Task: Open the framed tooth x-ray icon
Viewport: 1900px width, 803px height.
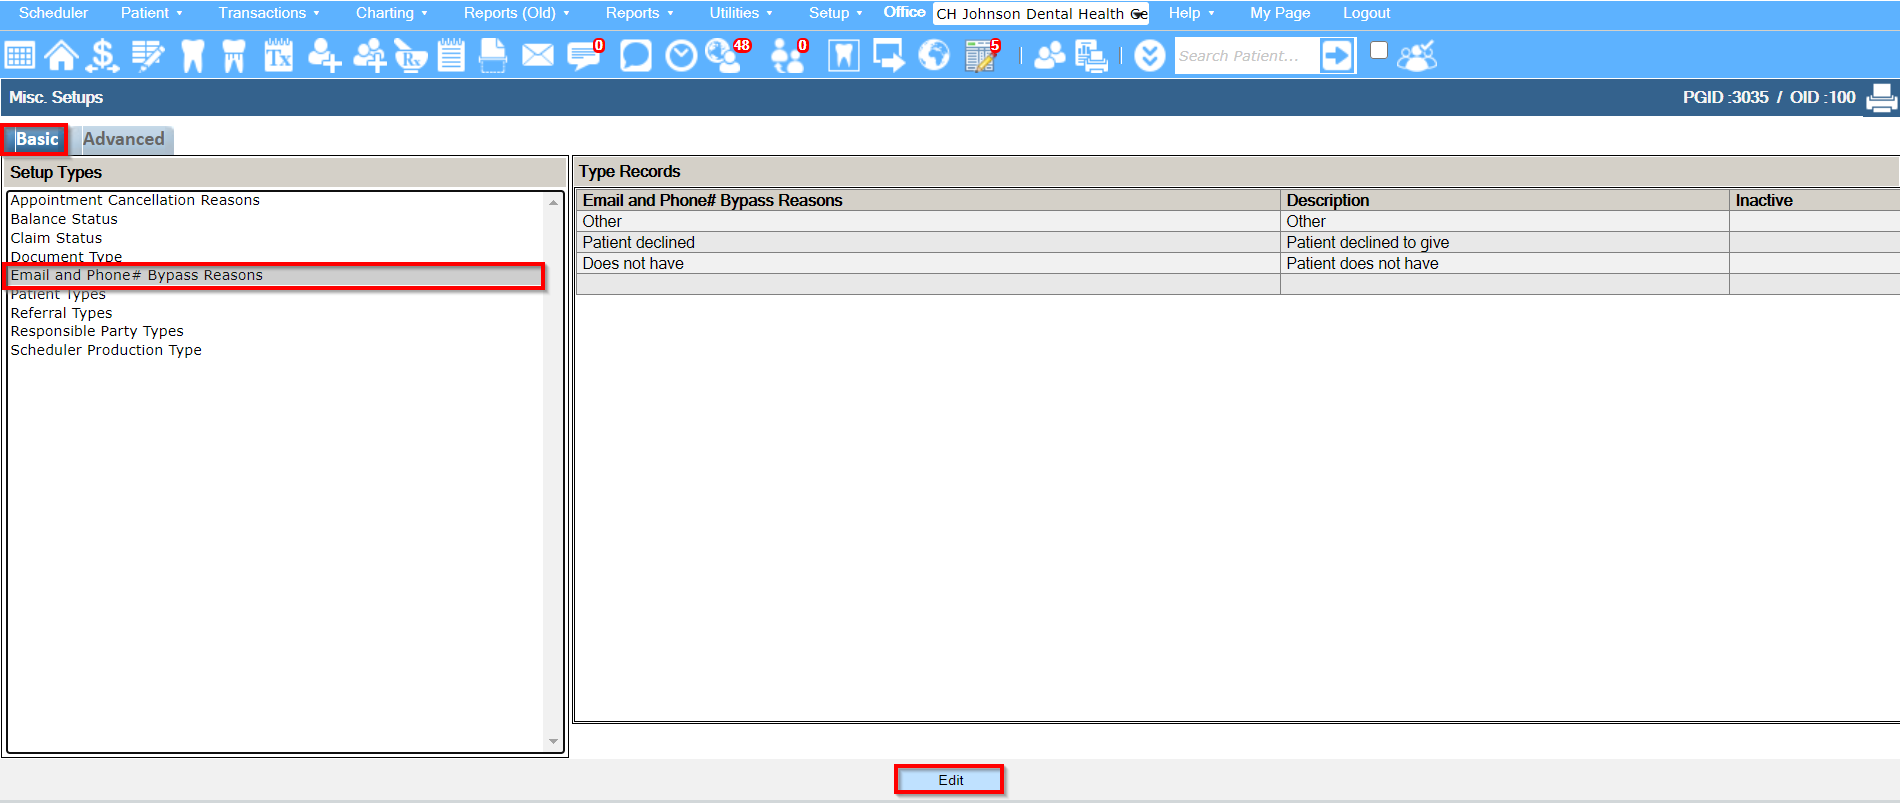Action: pyautogui.click(x=844, y=55)
